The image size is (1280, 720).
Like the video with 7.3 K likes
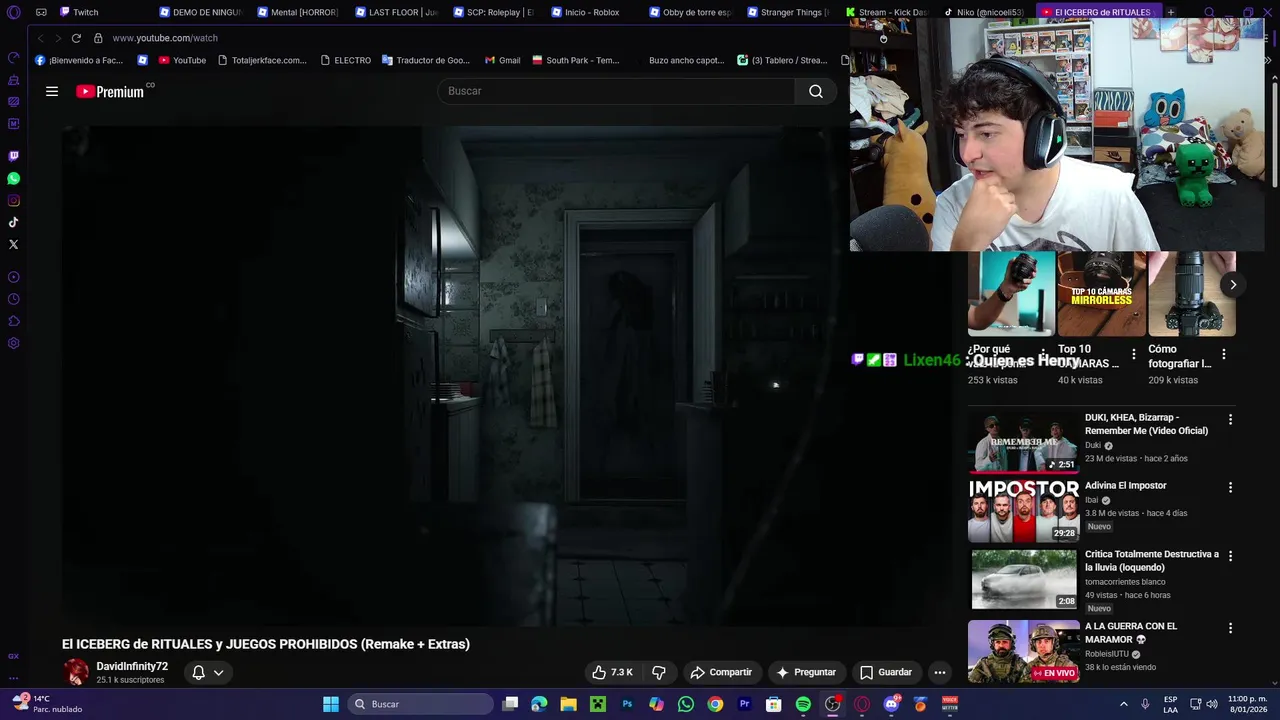[x=612, y=672]
